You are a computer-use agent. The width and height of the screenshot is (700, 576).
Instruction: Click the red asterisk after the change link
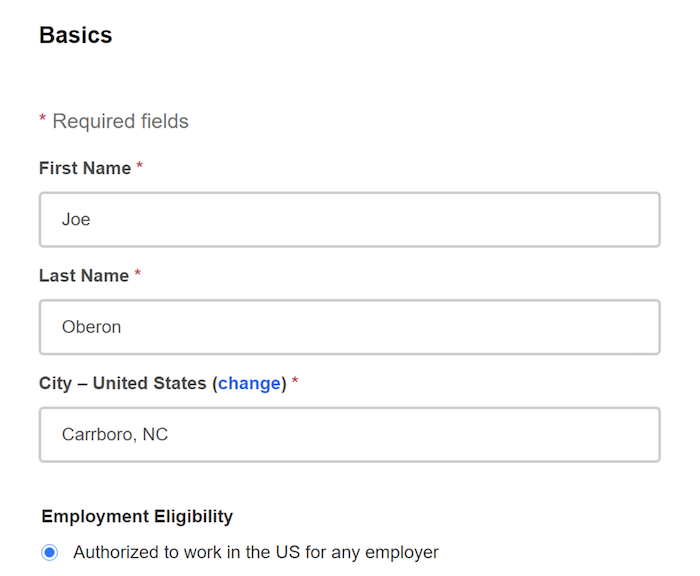pyautogui.click(x=296, y=382)
